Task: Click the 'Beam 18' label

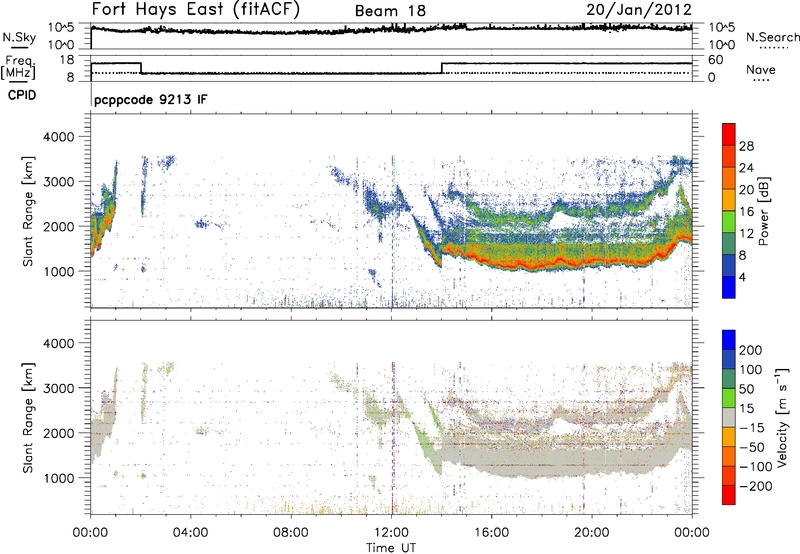Action: tap(390, 11)
